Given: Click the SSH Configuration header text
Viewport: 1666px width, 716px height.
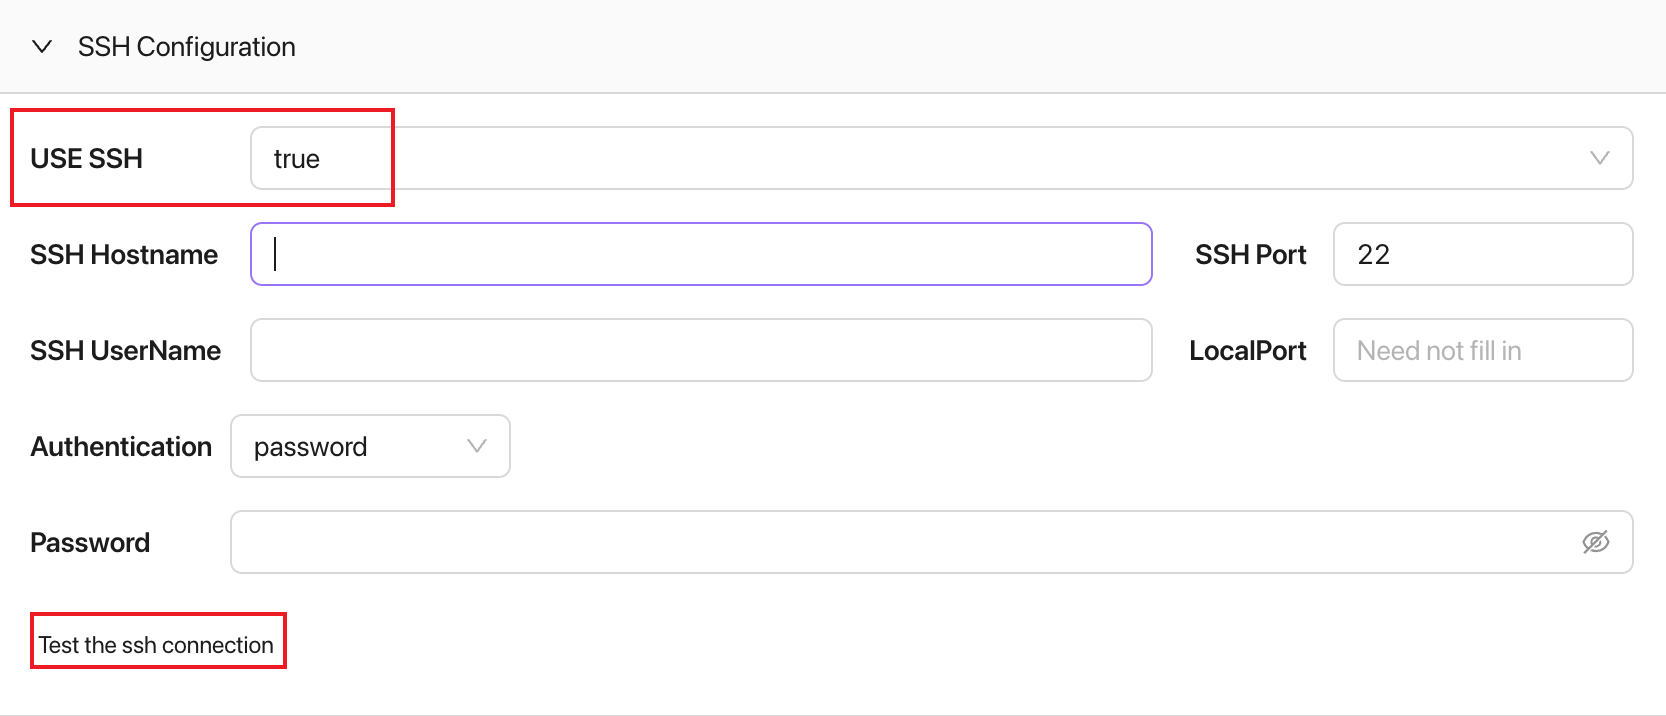Looking at the screenshot, I should (186, 46).
